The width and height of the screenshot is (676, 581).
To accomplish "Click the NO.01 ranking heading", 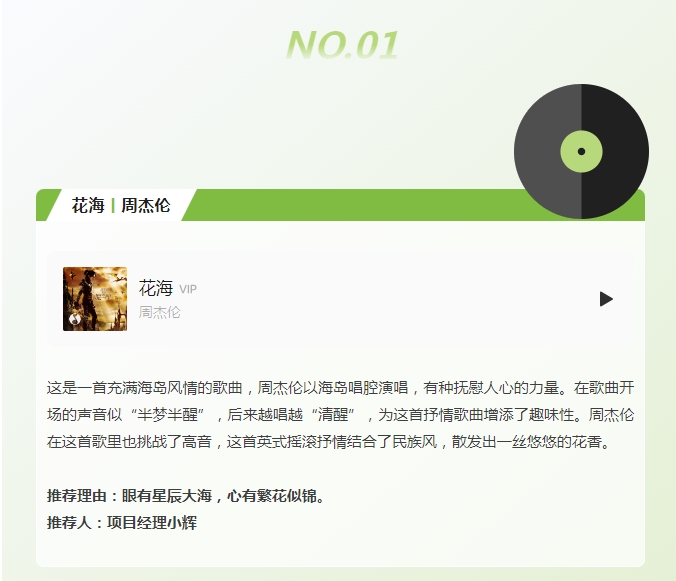I will coord(342,45).
